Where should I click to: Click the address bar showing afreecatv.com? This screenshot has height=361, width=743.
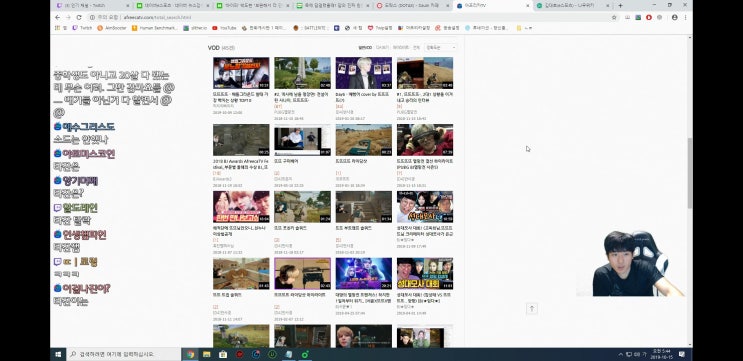346,17
